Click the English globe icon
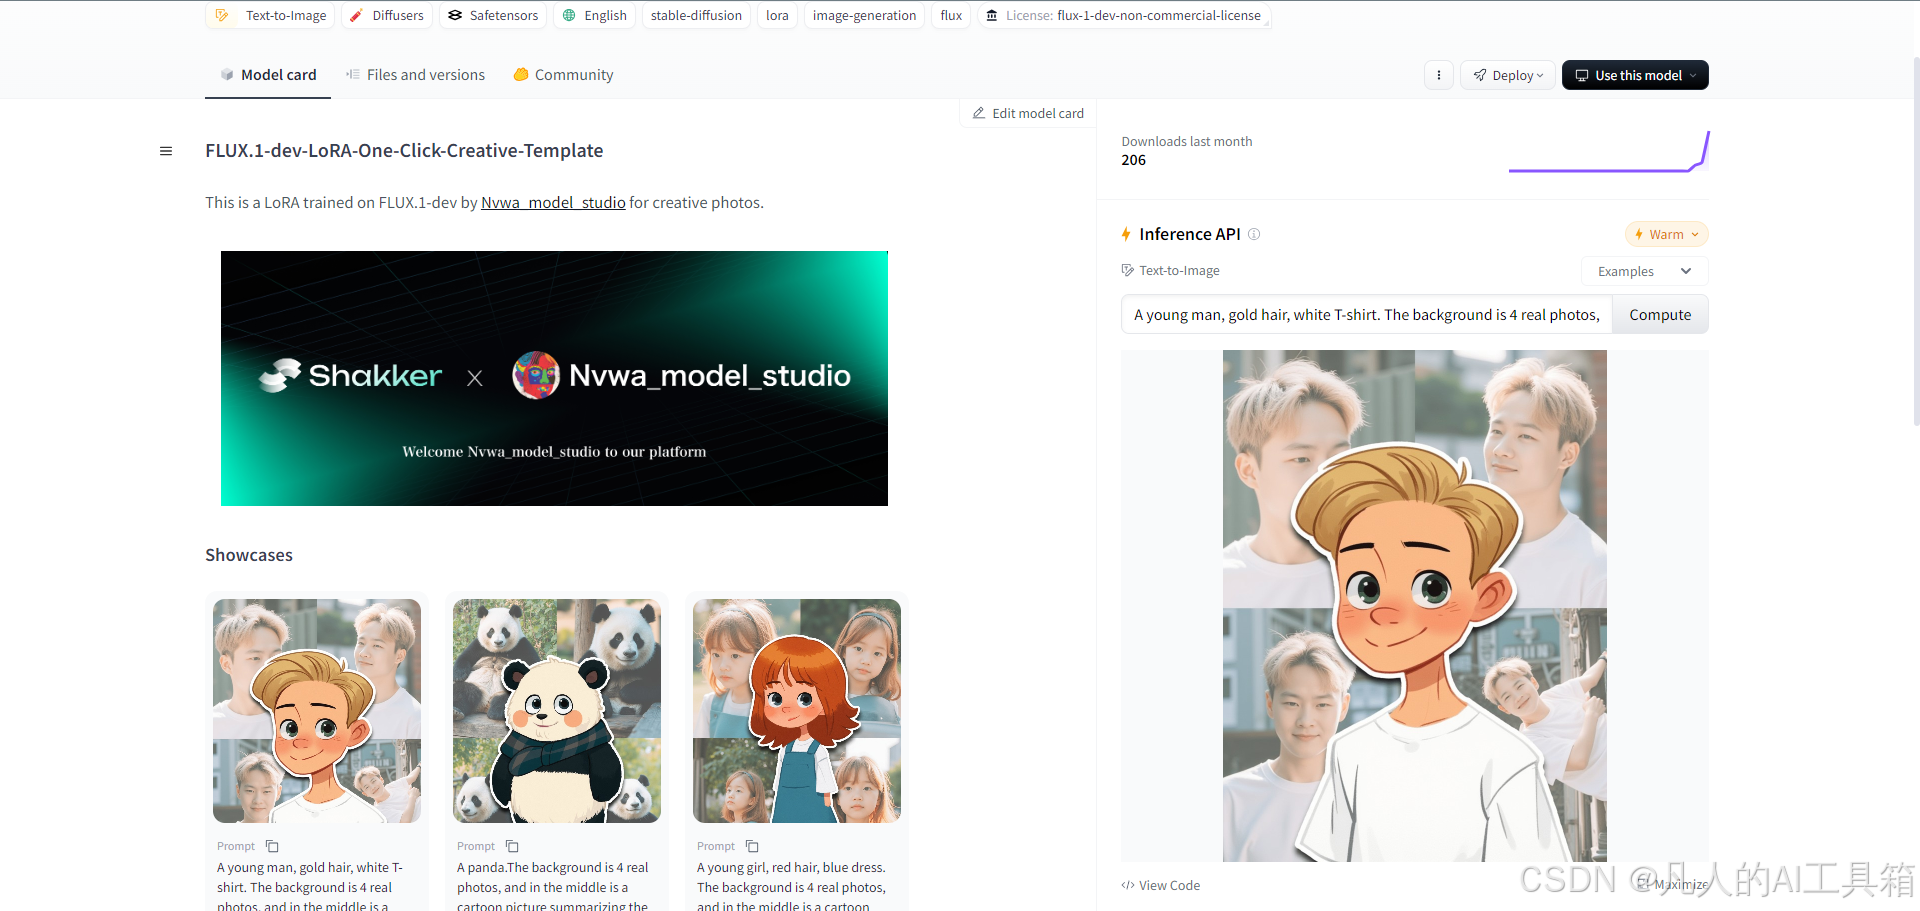1920x911 pixels. (569, 15)
